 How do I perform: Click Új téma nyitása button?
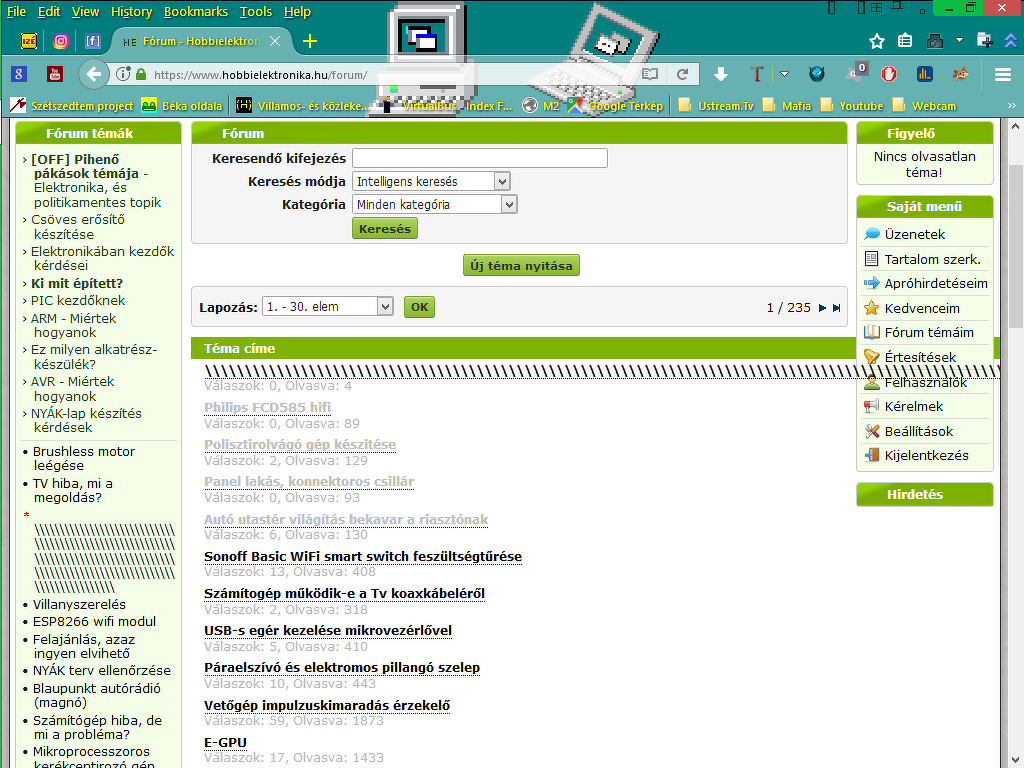click(521, 265)
